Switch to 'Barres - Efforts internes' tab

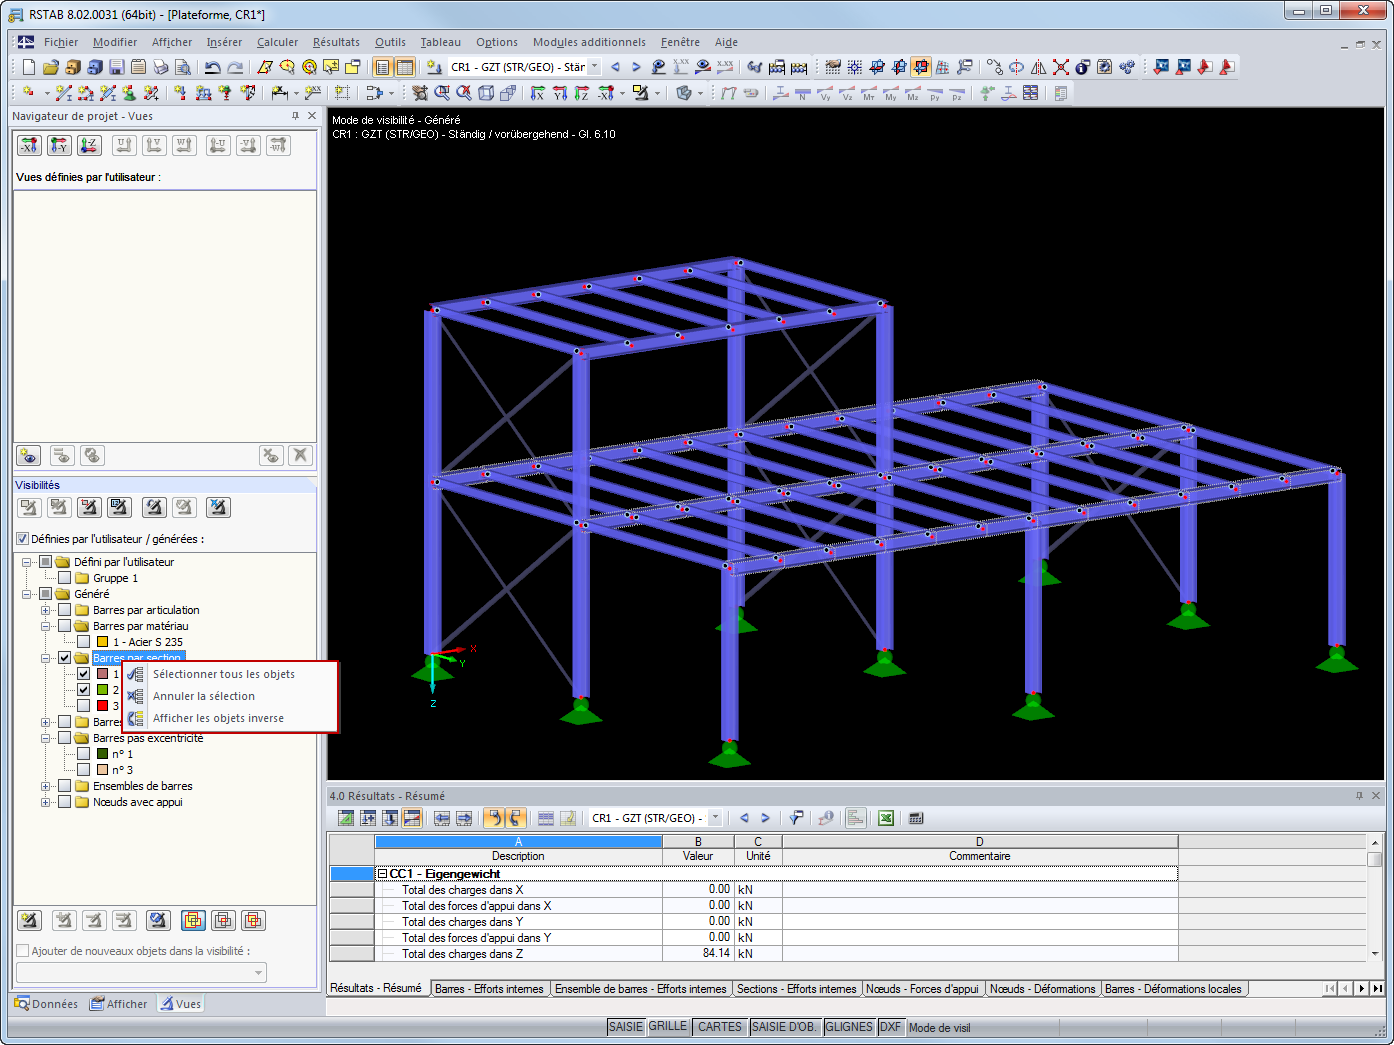pyautogui.click(x=489, y=989)
